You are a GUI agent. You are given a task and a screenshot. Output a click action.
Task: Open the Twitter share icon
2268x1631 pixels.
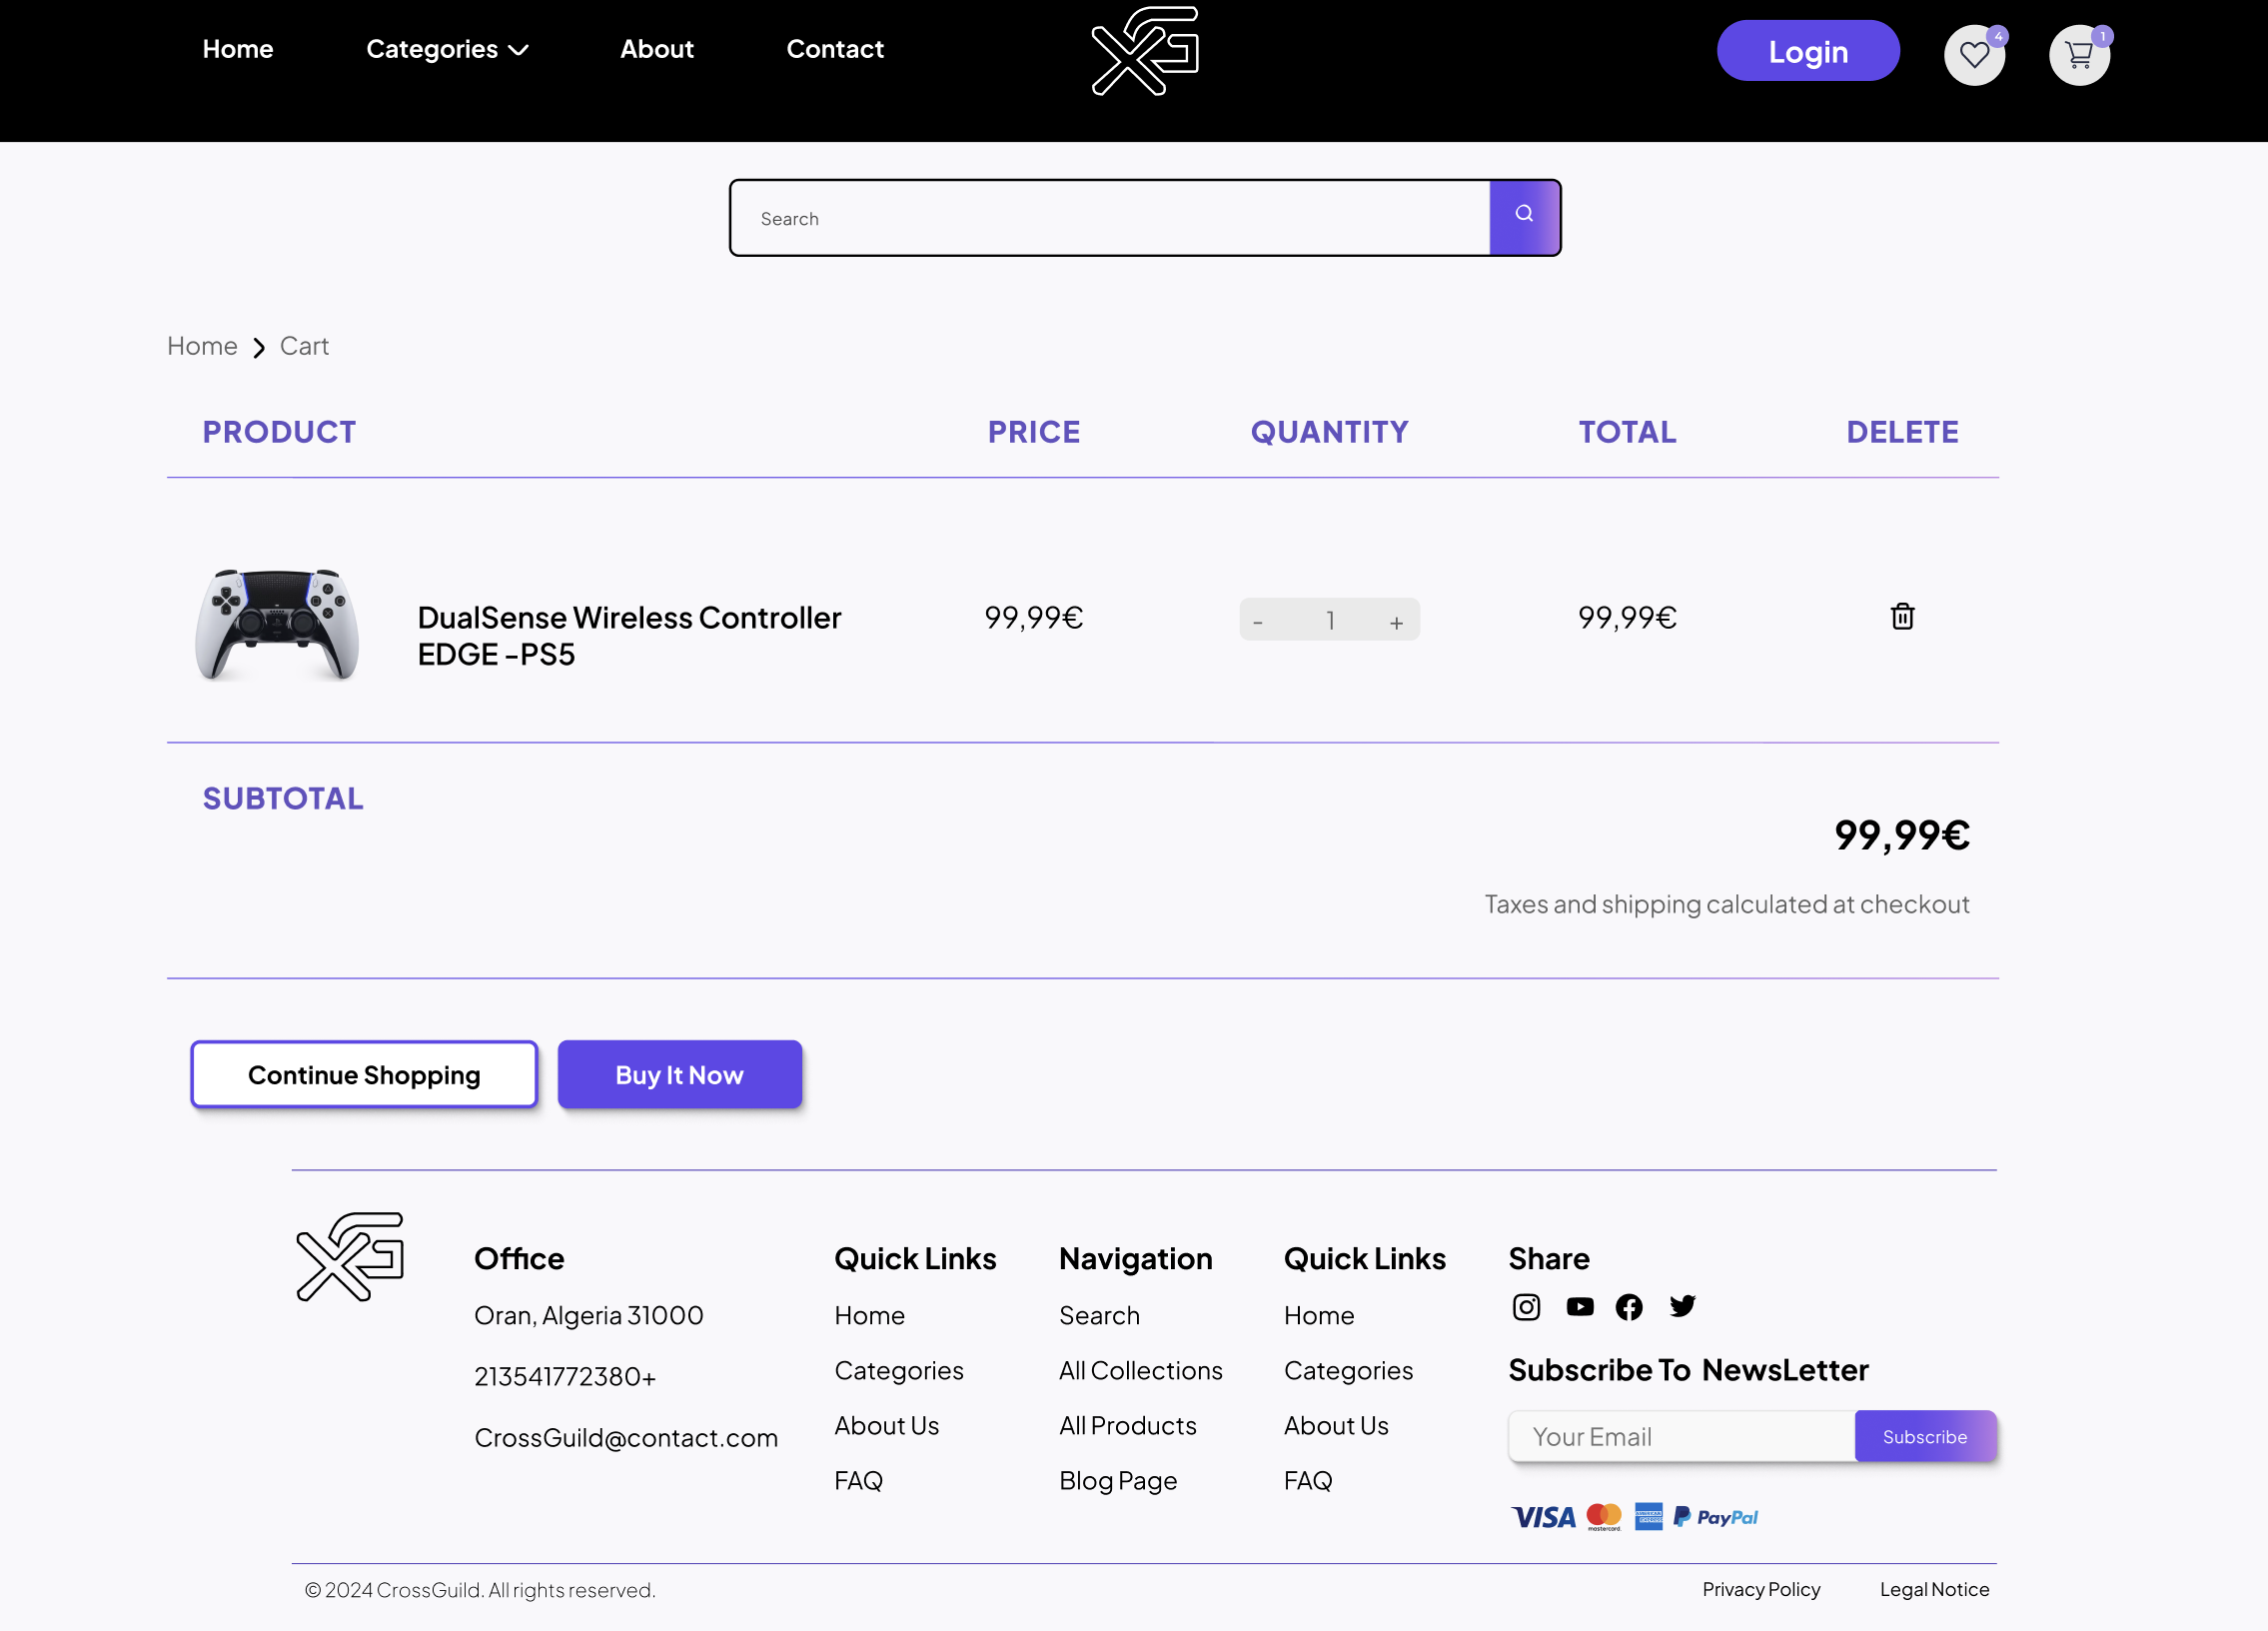1682,1306
